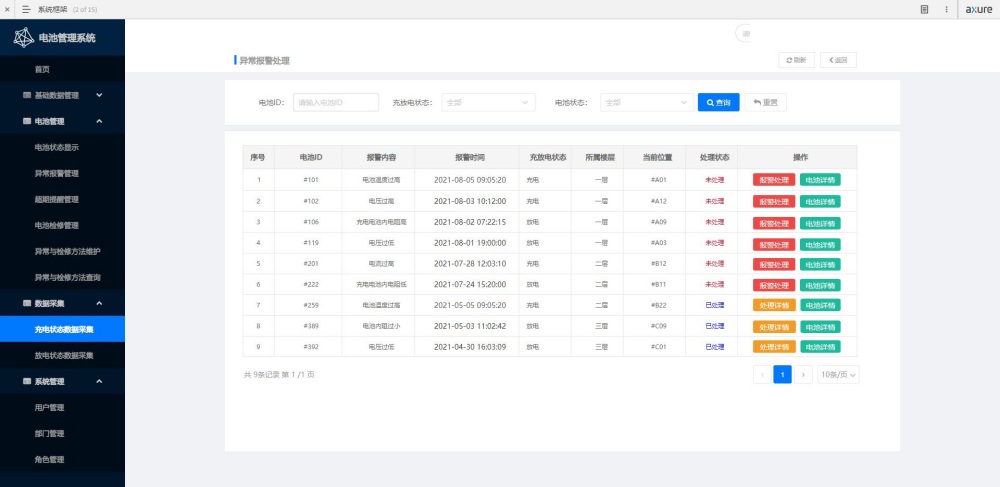Select 充电状态数据采集 menu item
This screenshot has width=1000, height=487.
tap(62, 330)
